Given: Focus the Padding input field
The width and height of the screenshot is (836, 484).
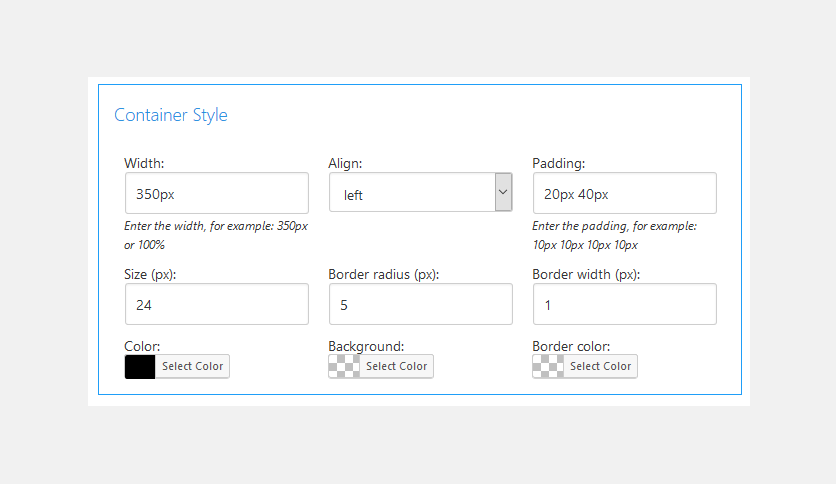Looking at the screenshot, I should (x=624, y=193).
